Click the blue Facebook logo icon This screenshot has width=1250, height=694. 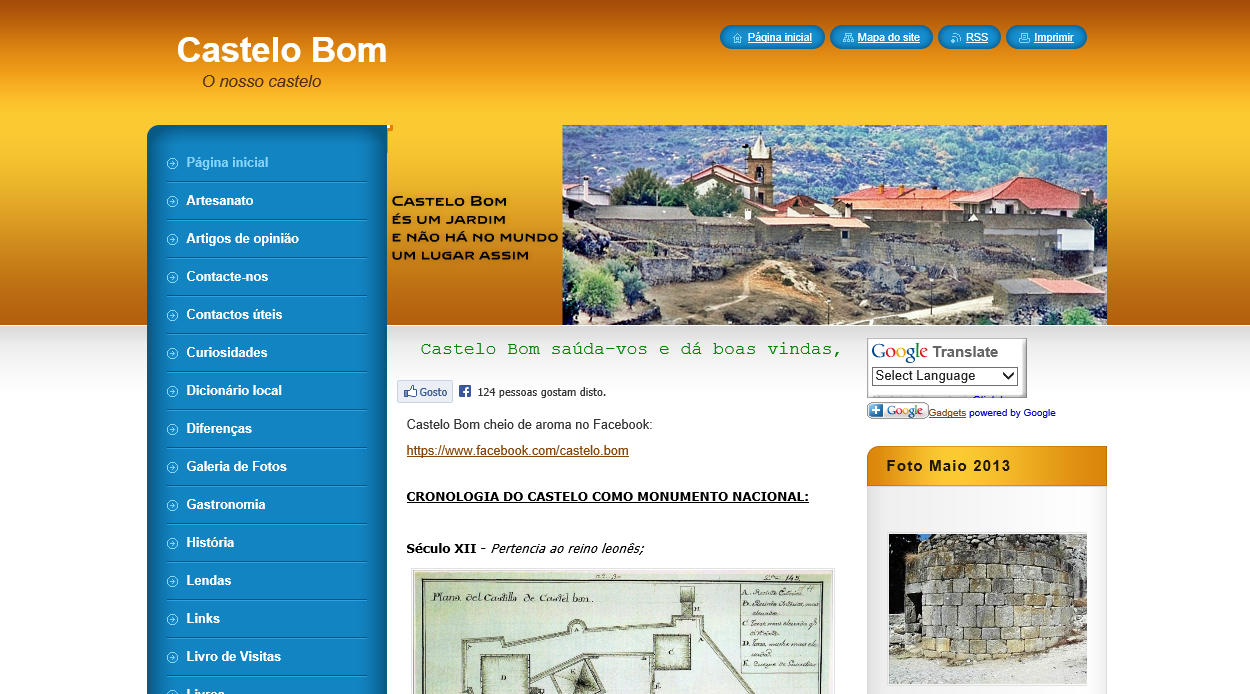tap(465, 392)
